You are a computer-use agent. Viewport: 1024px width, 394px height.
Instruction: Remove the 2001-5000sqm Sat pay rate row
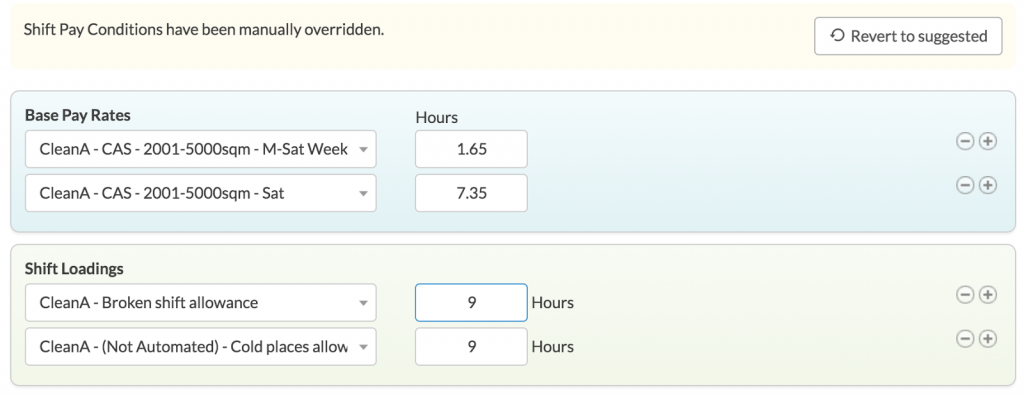pos(965,186)
